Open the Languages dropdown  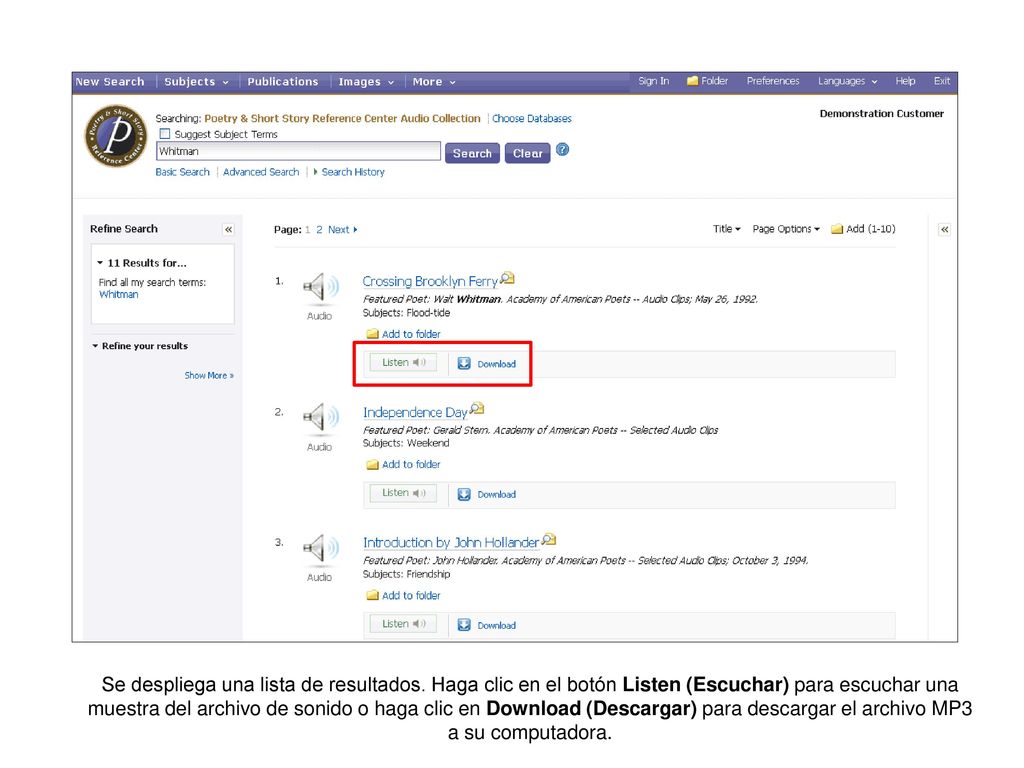coord(848,81)
